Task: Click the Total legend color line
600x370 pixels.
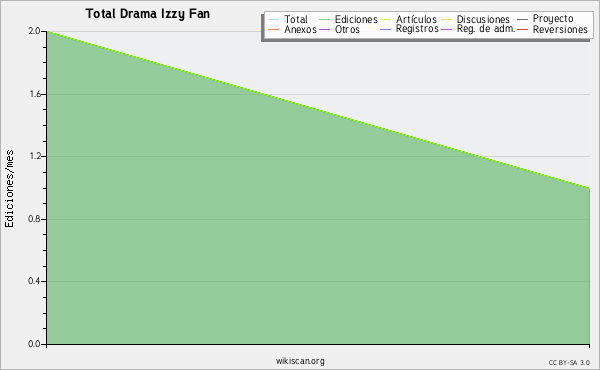Action: point(274,20)
